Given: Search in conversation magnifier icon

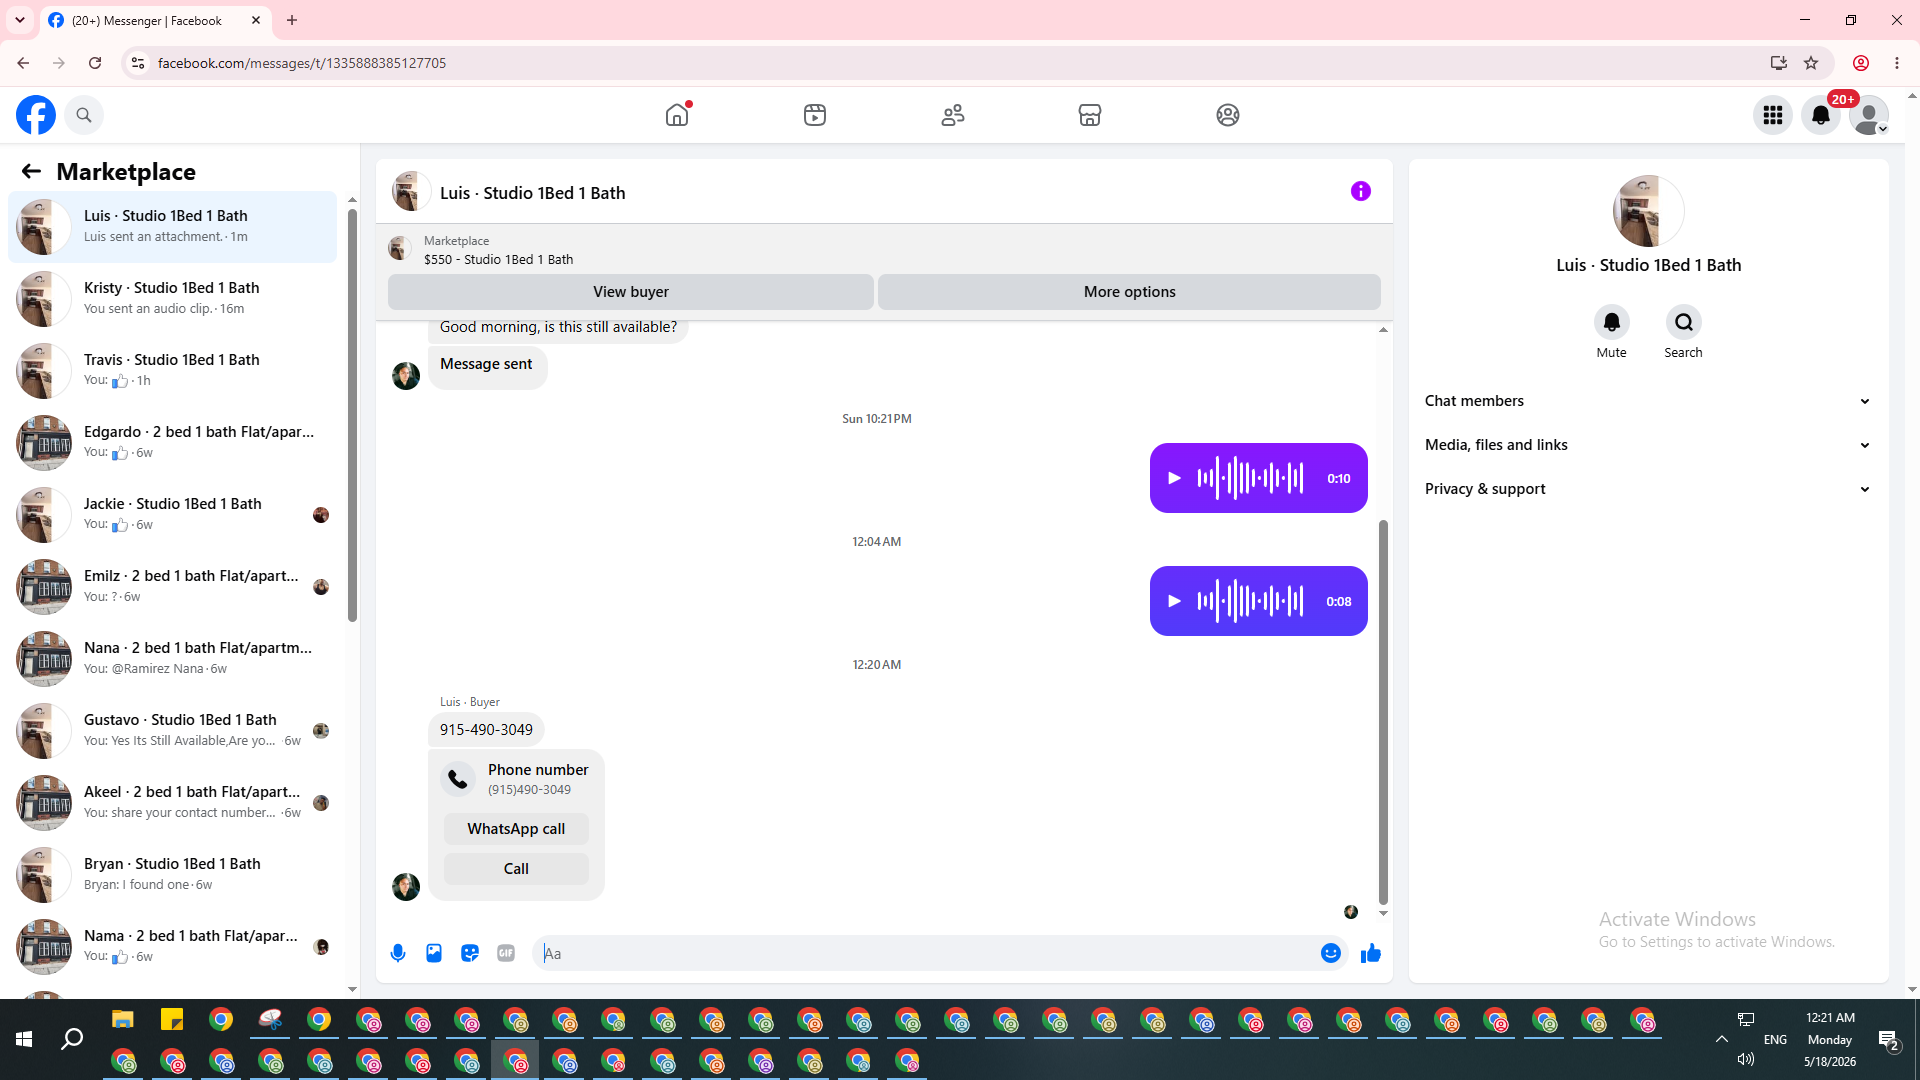Looking at the screenshot, I should pyautogui.click(x=1684, y=322).
